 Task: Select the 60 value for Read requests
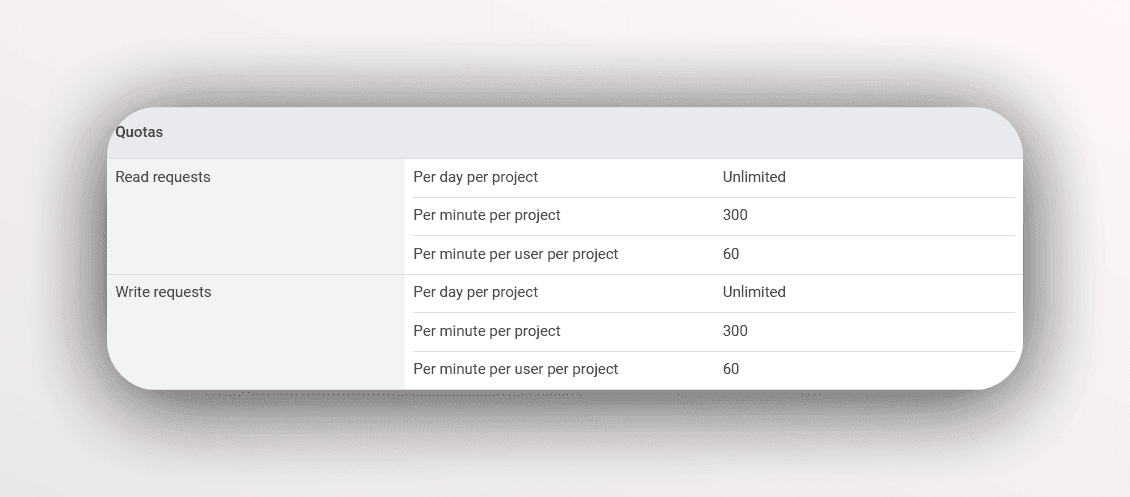pos(731,254)
